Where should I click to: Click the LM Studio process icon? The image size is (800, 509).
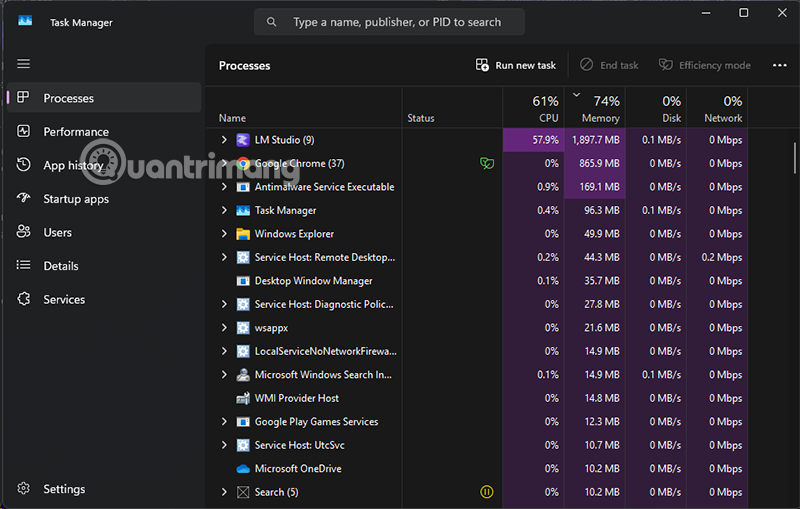pyautogui.click(x=243, y=140)
